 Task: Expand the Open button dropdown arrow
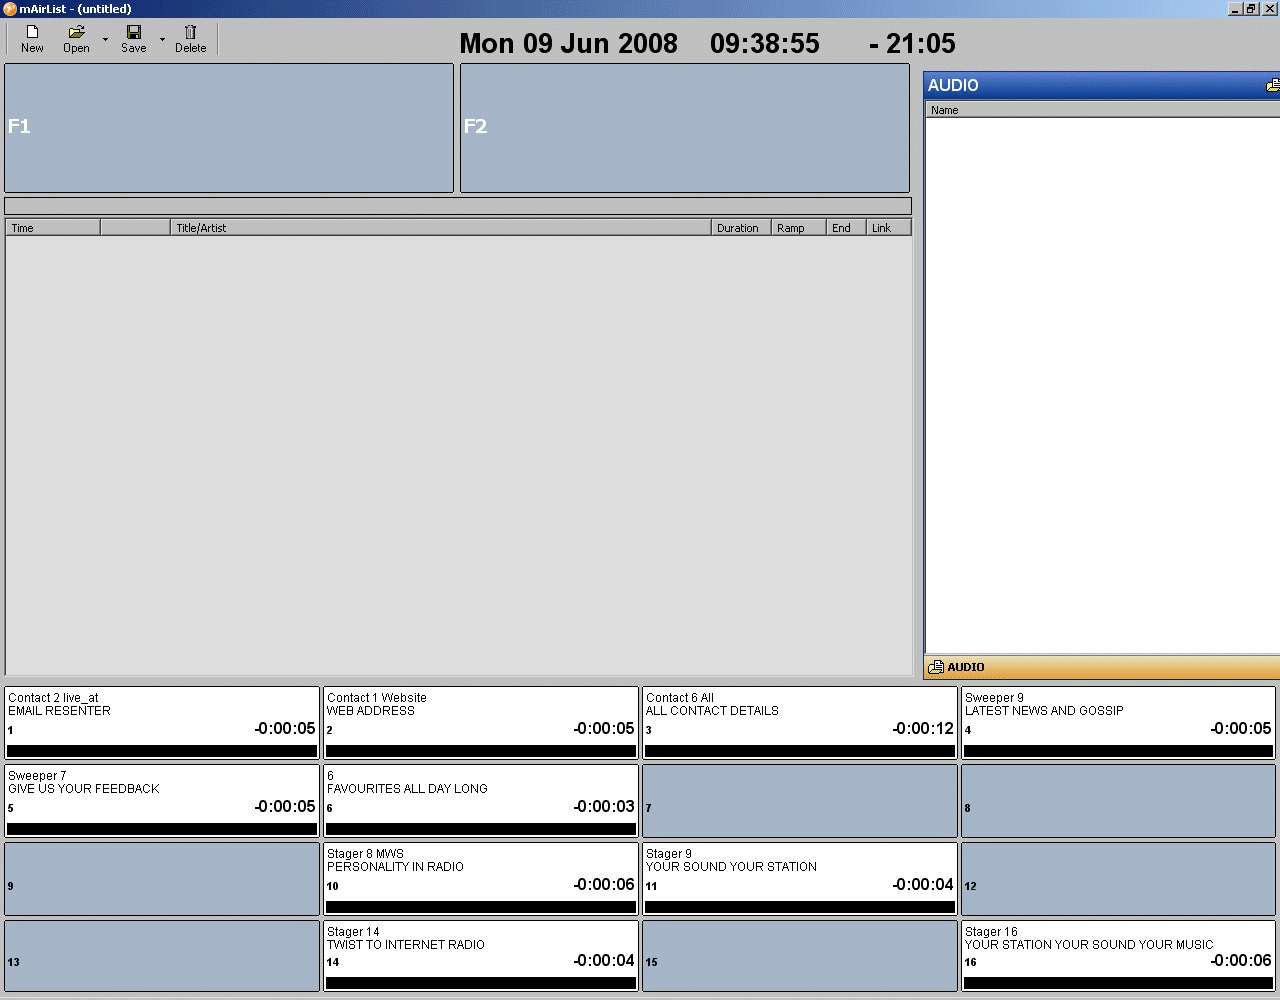[105, 40]
